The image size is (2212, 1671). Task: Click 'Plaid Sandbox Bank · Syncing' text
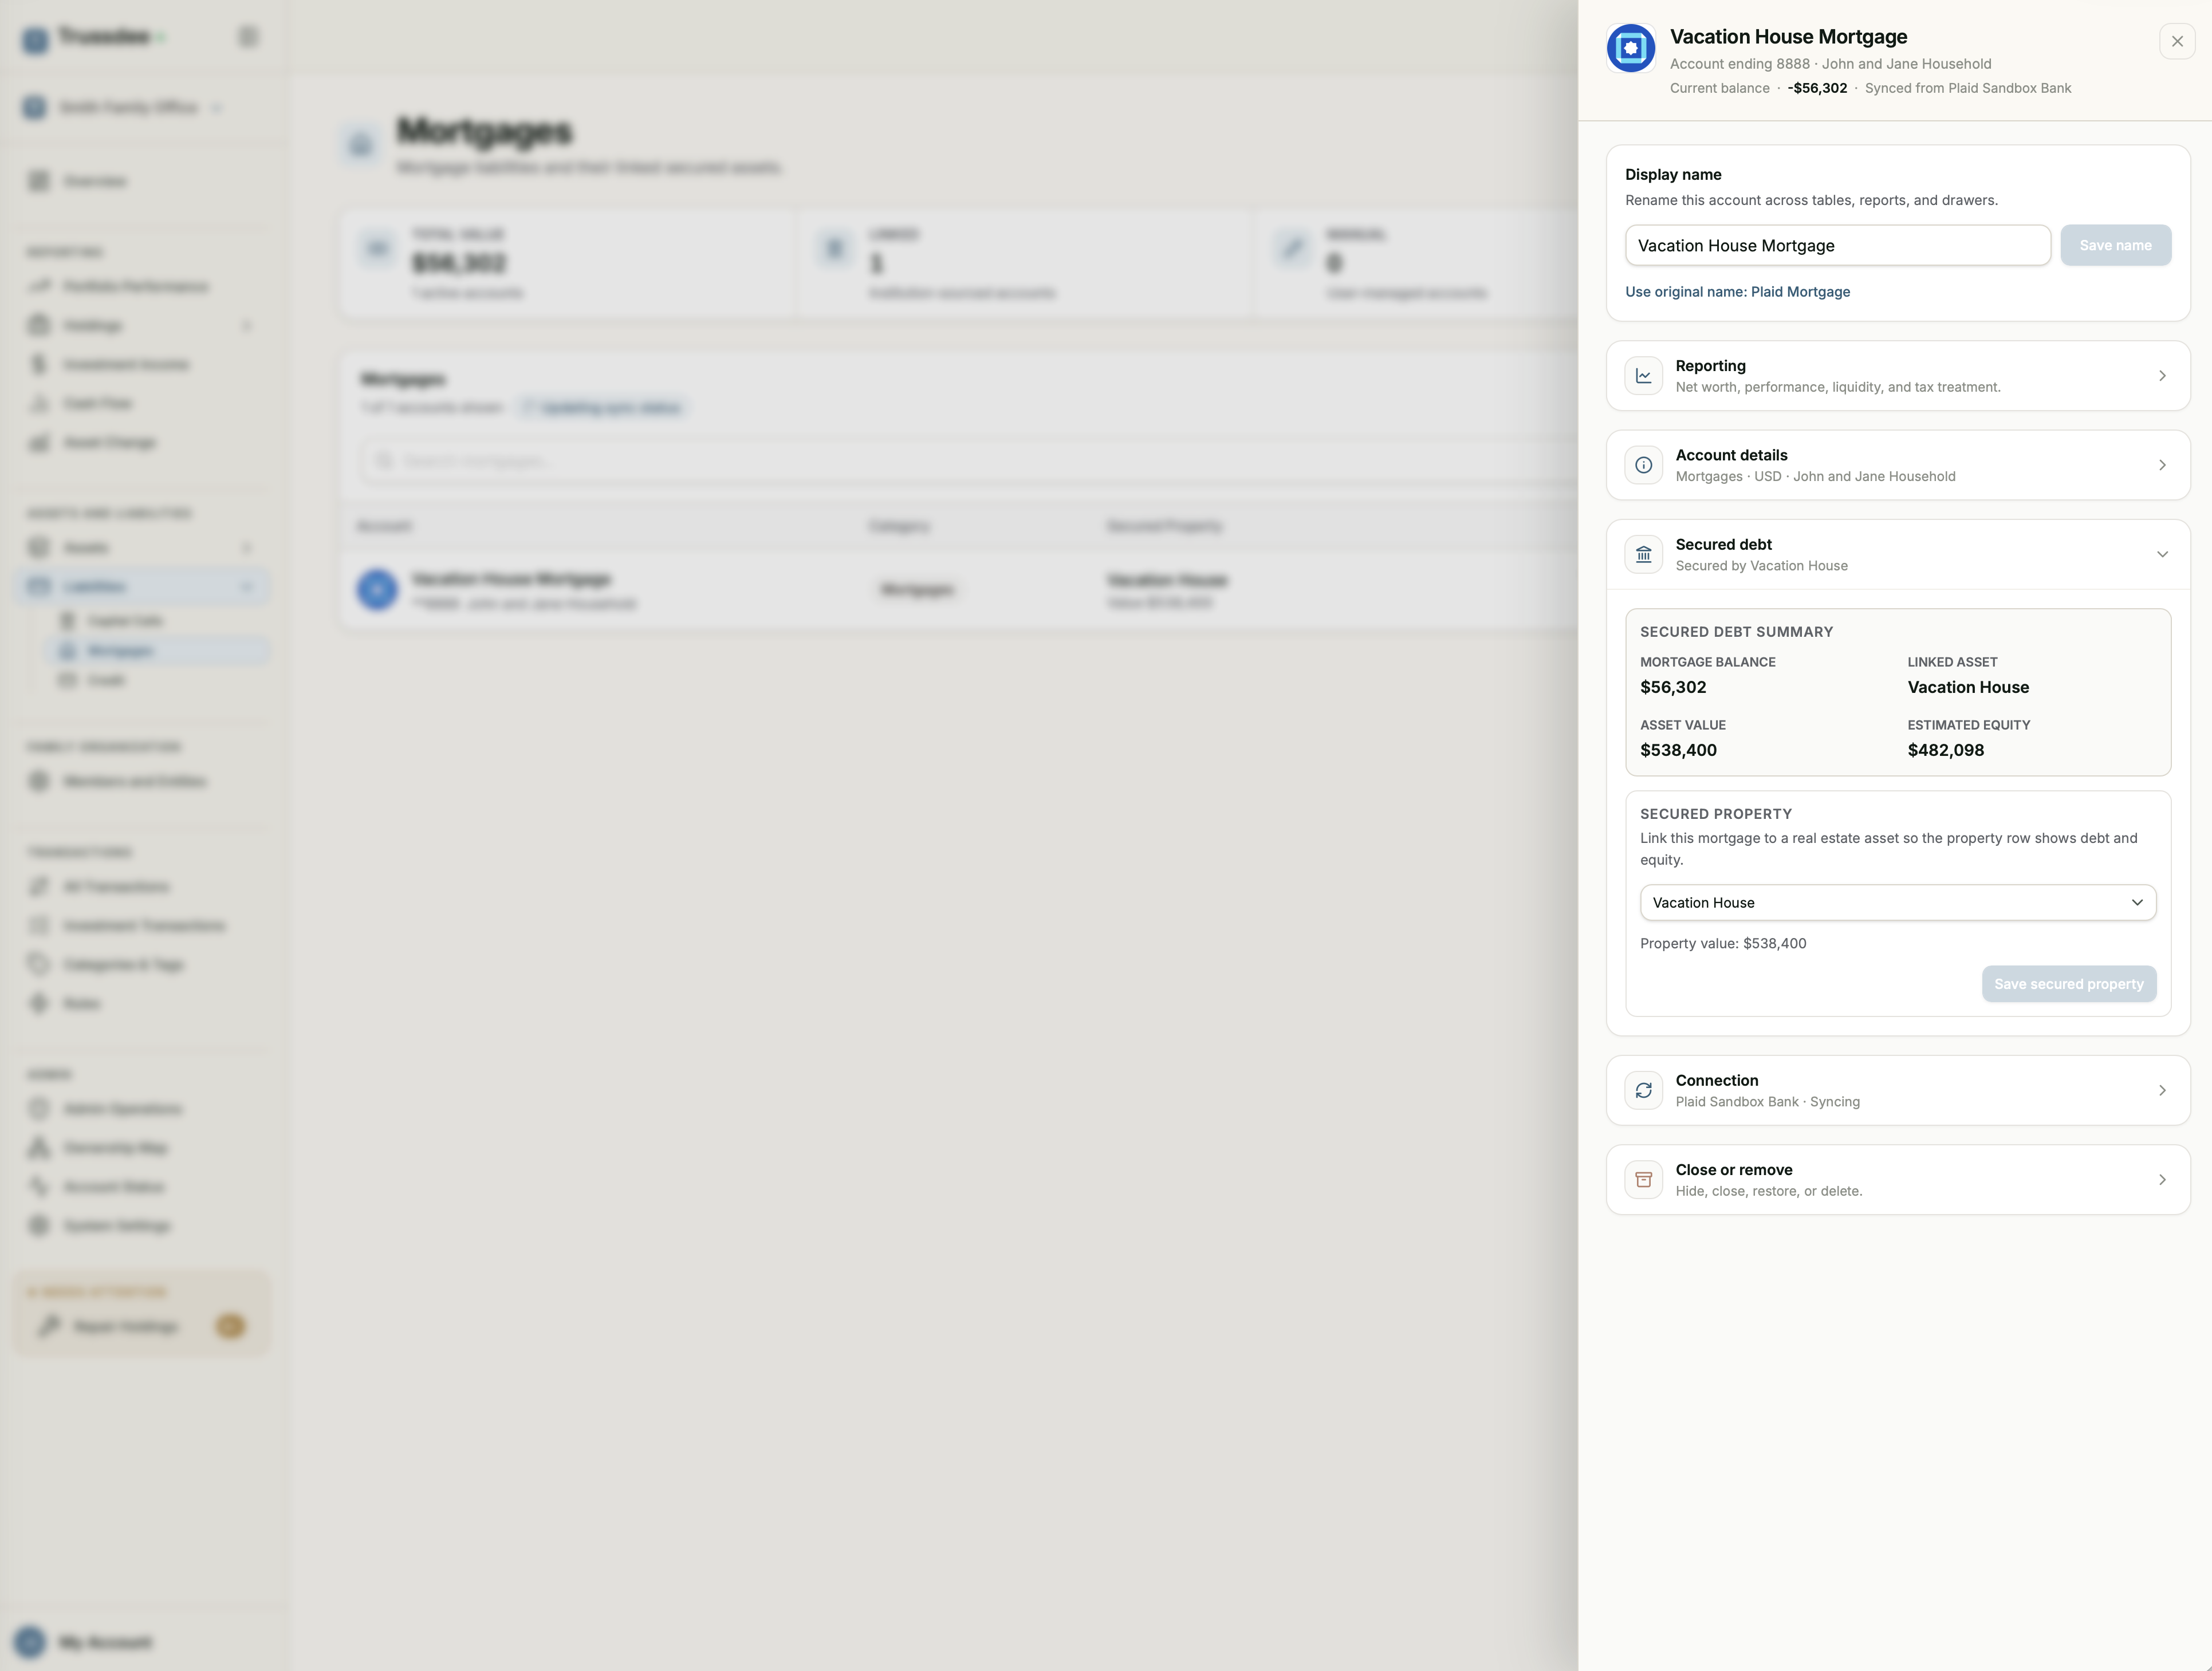click(1767, 1102)
